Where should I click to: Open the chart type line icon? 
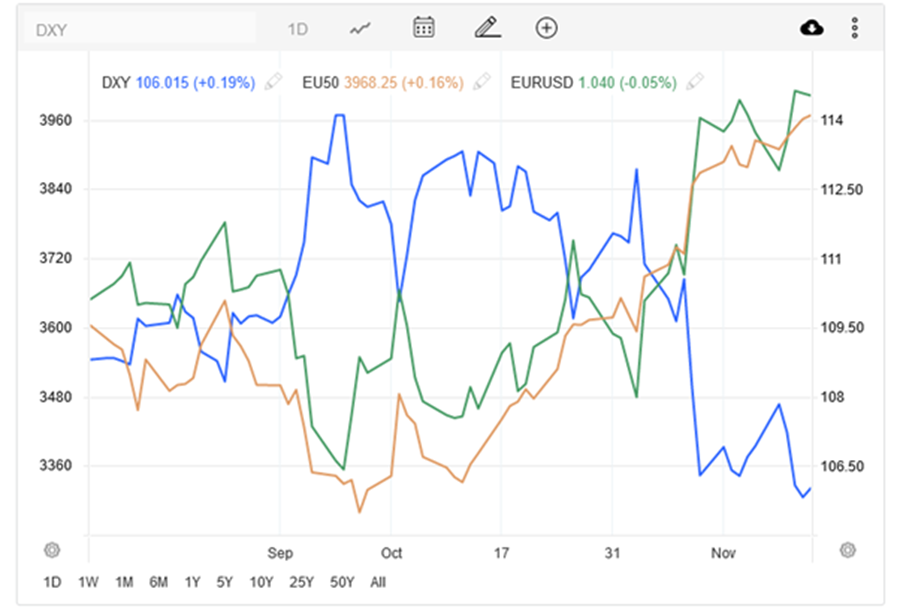[360, 28]
